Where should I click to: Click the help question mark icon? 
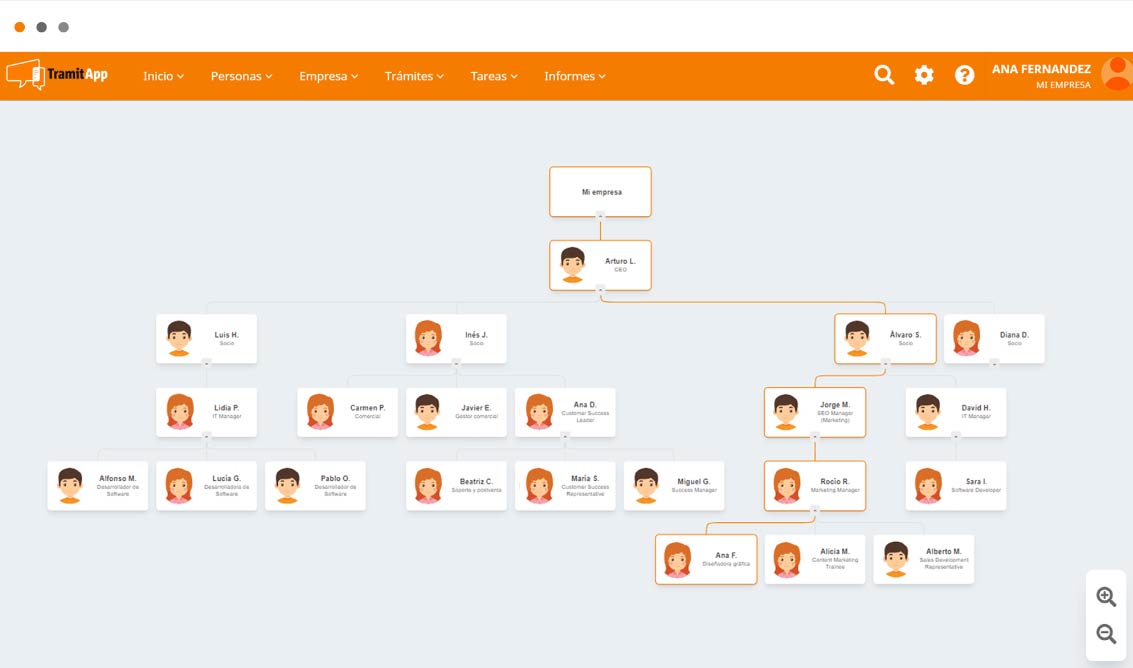[x=964, y=75]
